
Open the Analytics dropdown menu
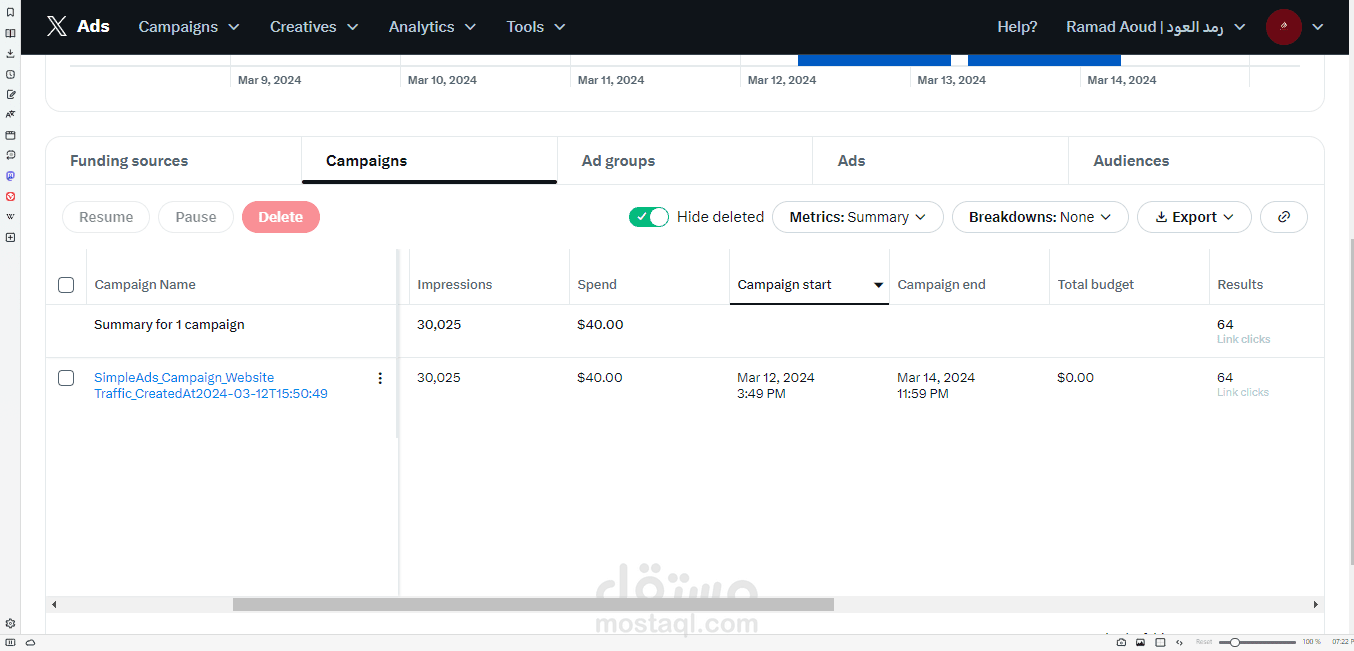[x=432, y=27]
